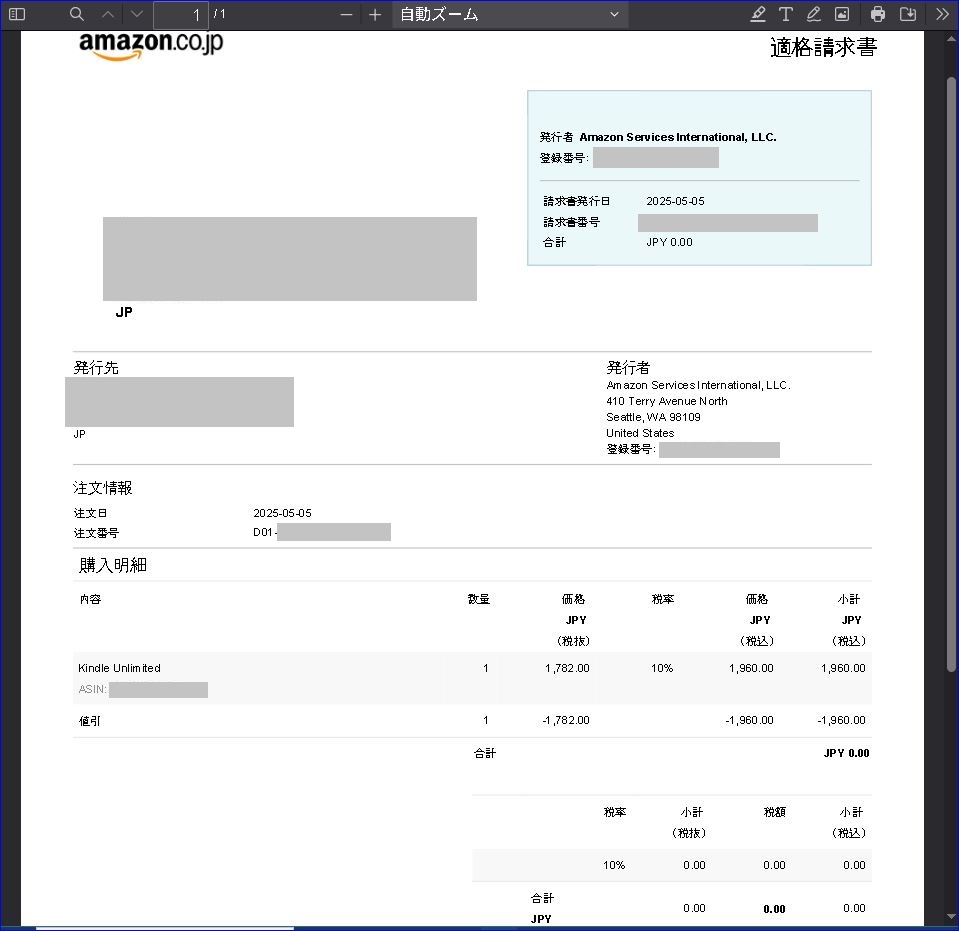Screen dimensions: 959x931
Task: Select the text annotation tool
Action: pos(786,14)
